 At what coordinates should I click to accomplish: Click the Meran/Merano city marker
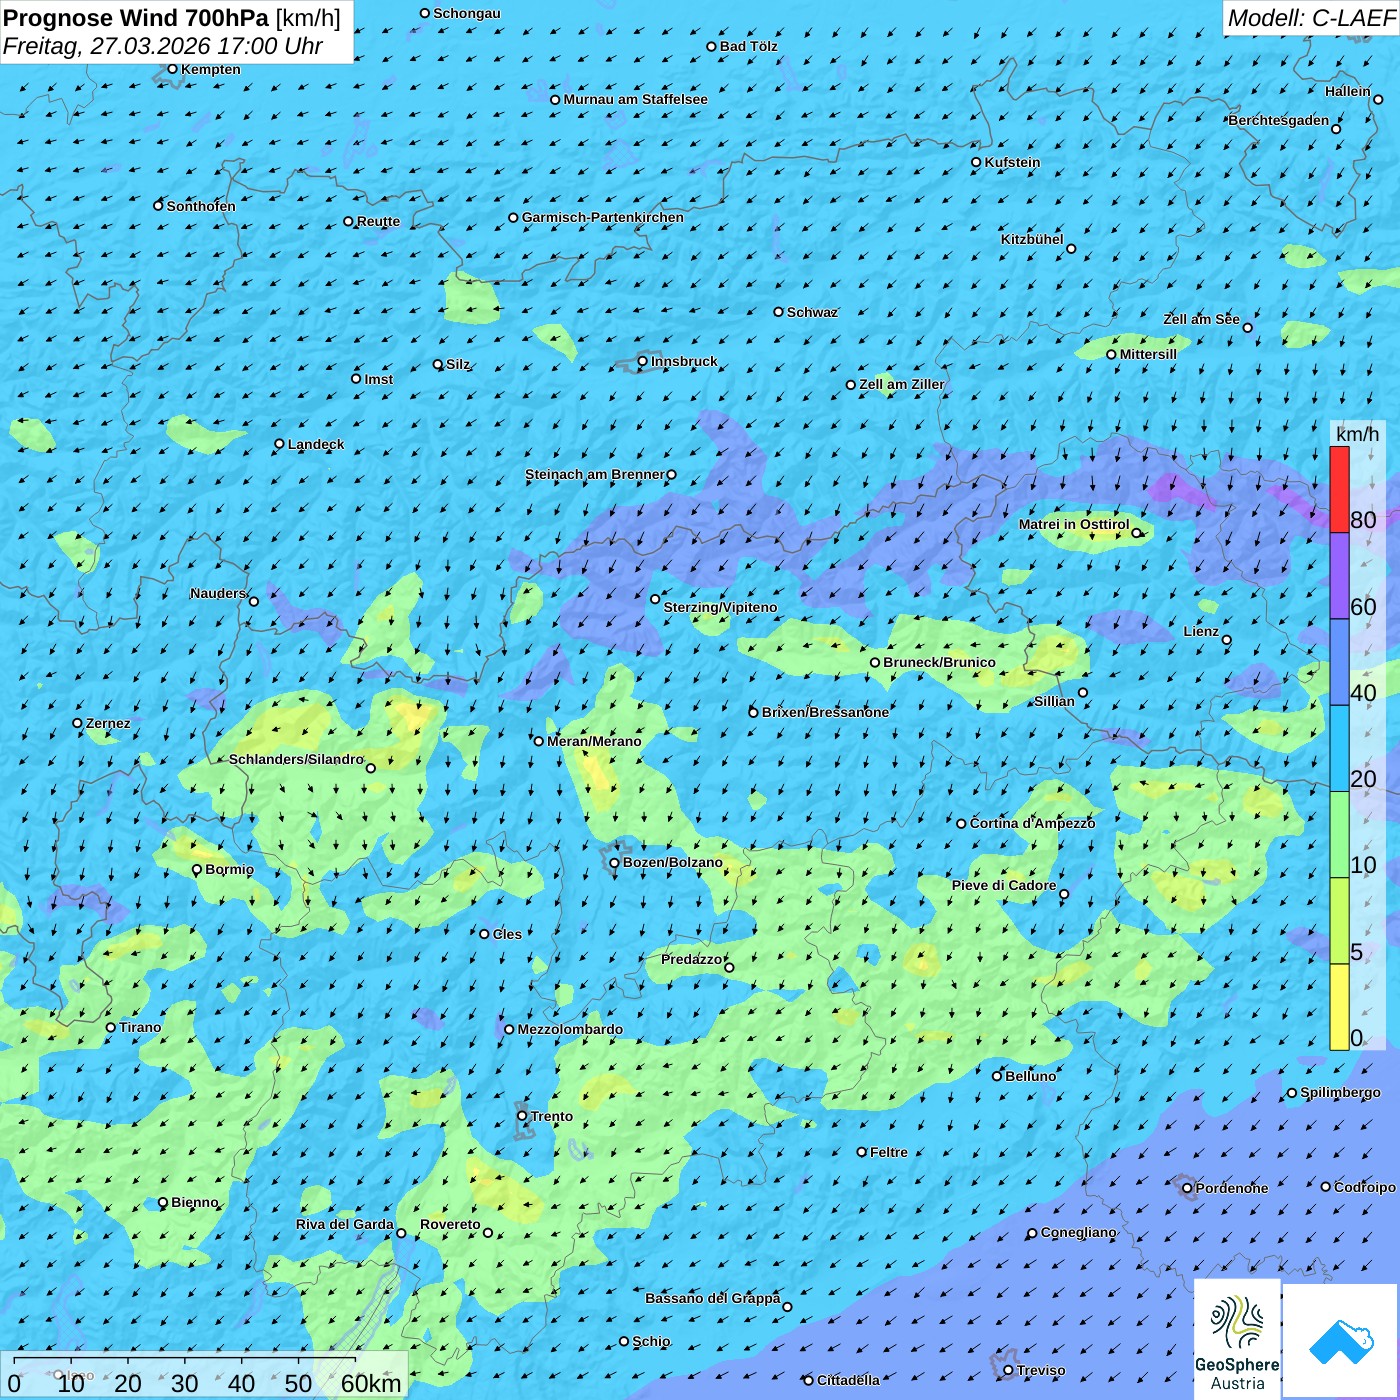tap(539, 741)
